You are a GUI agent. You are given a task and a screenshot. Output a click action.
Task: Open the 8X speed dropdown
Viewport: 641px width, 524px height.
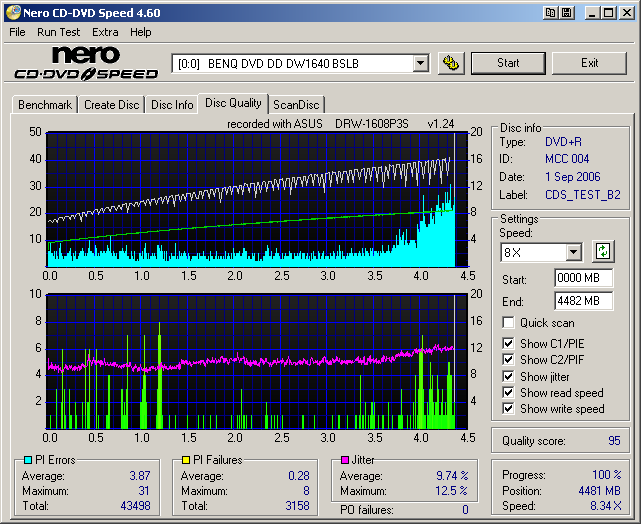pos(573,253)
